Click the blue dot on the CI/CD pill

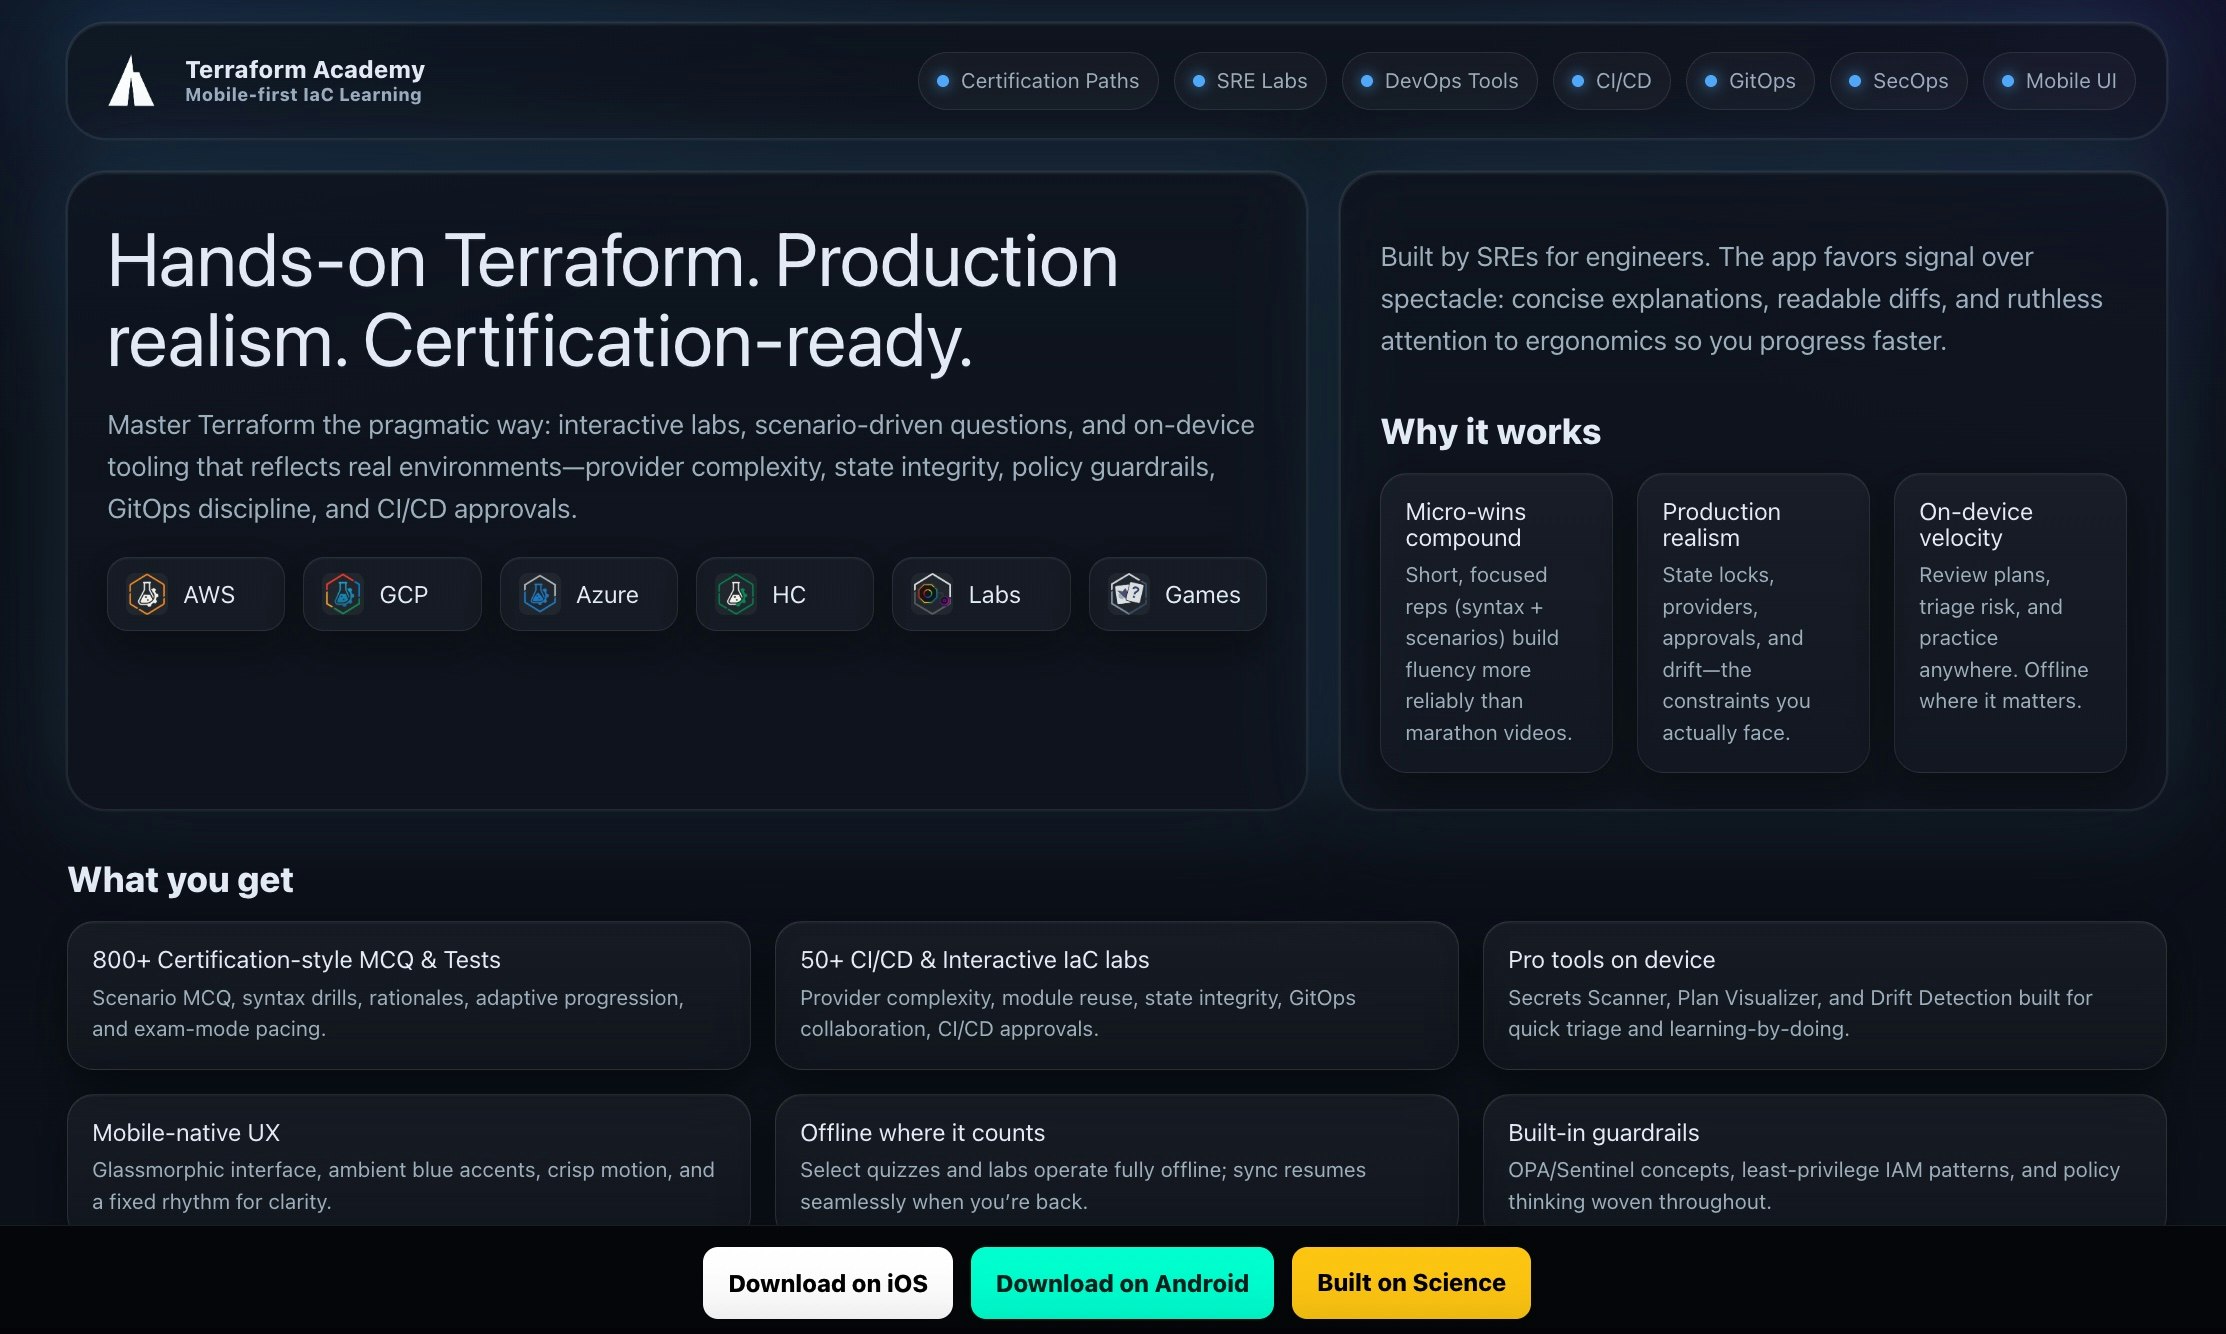coord(1578,81)
